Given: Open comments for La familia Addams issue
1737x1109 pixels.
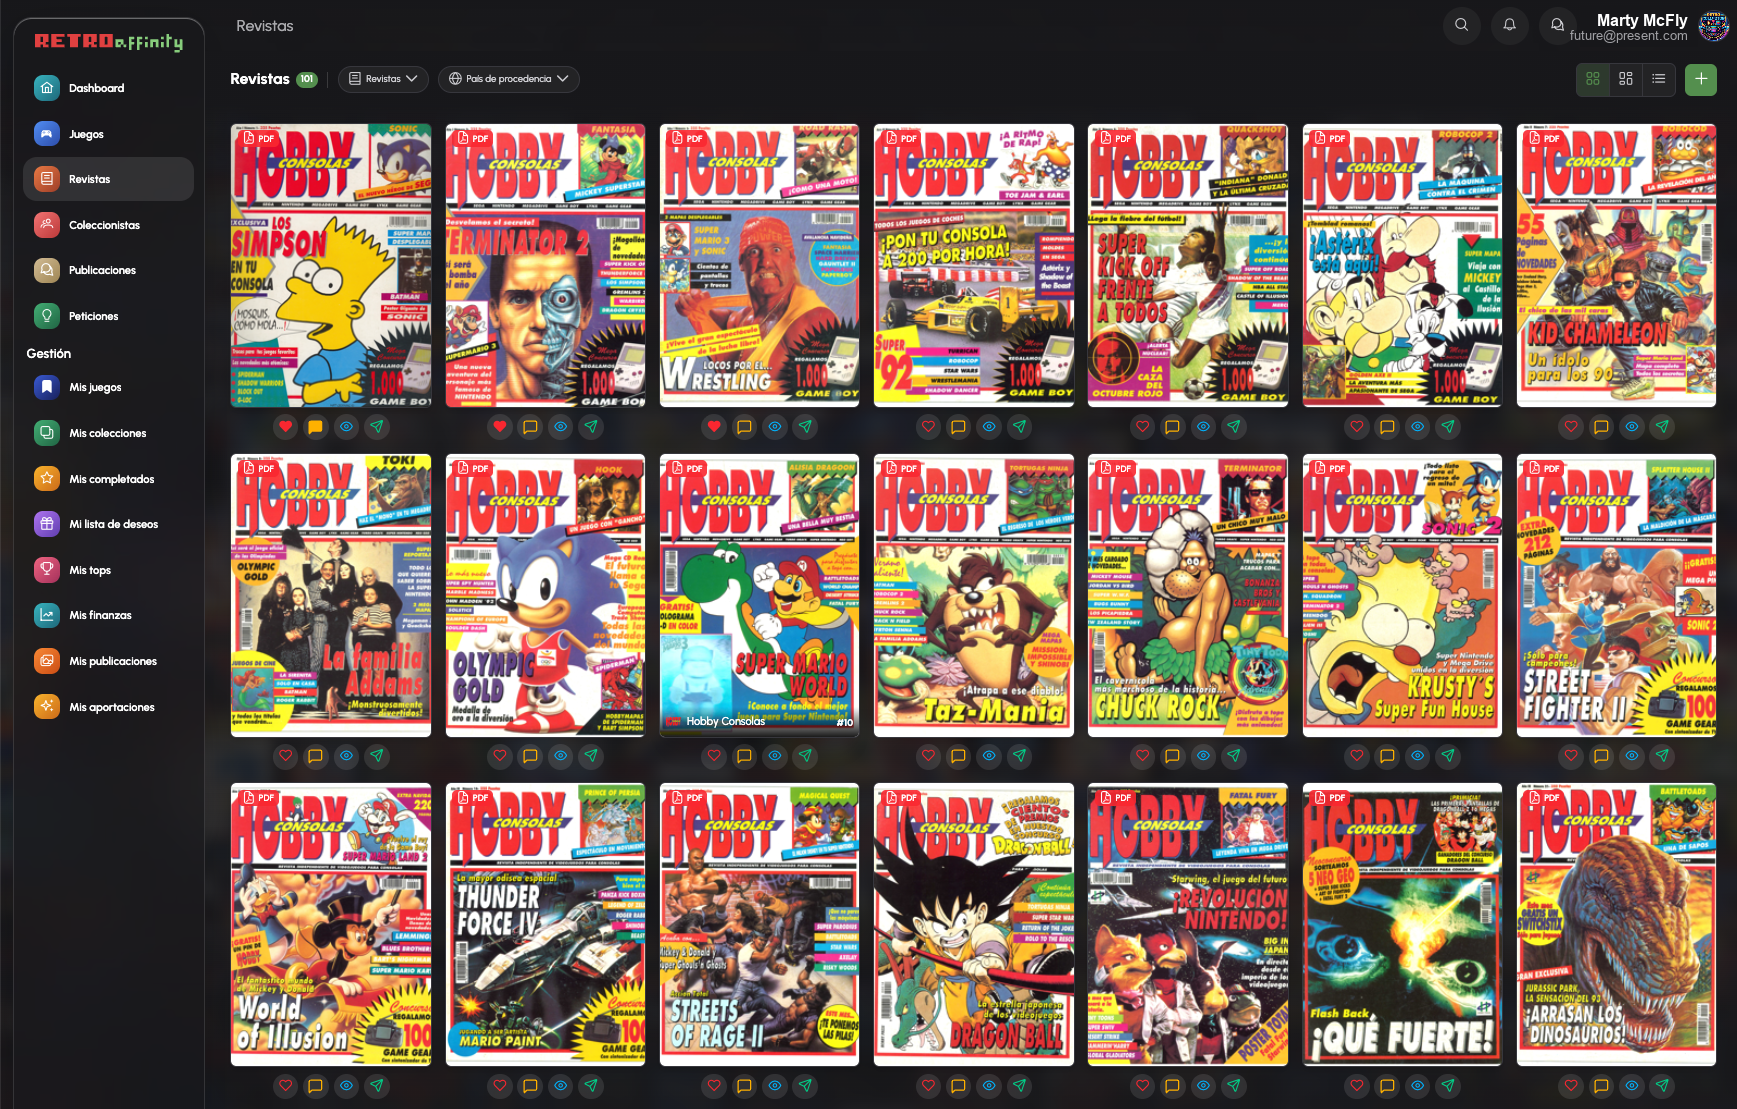Looking at the screenshot, I should tap(315, 756).
